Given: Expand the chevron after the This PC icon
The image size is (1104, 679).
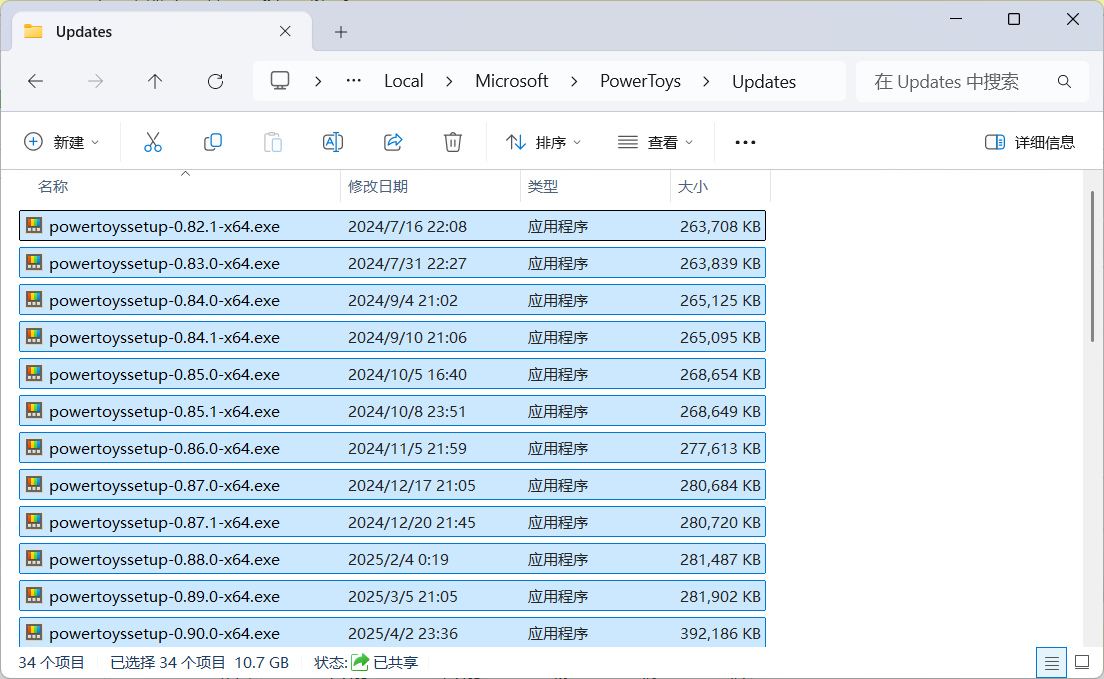Looking at the screenshot, I should pyautogui.click(x=318, y=82).
